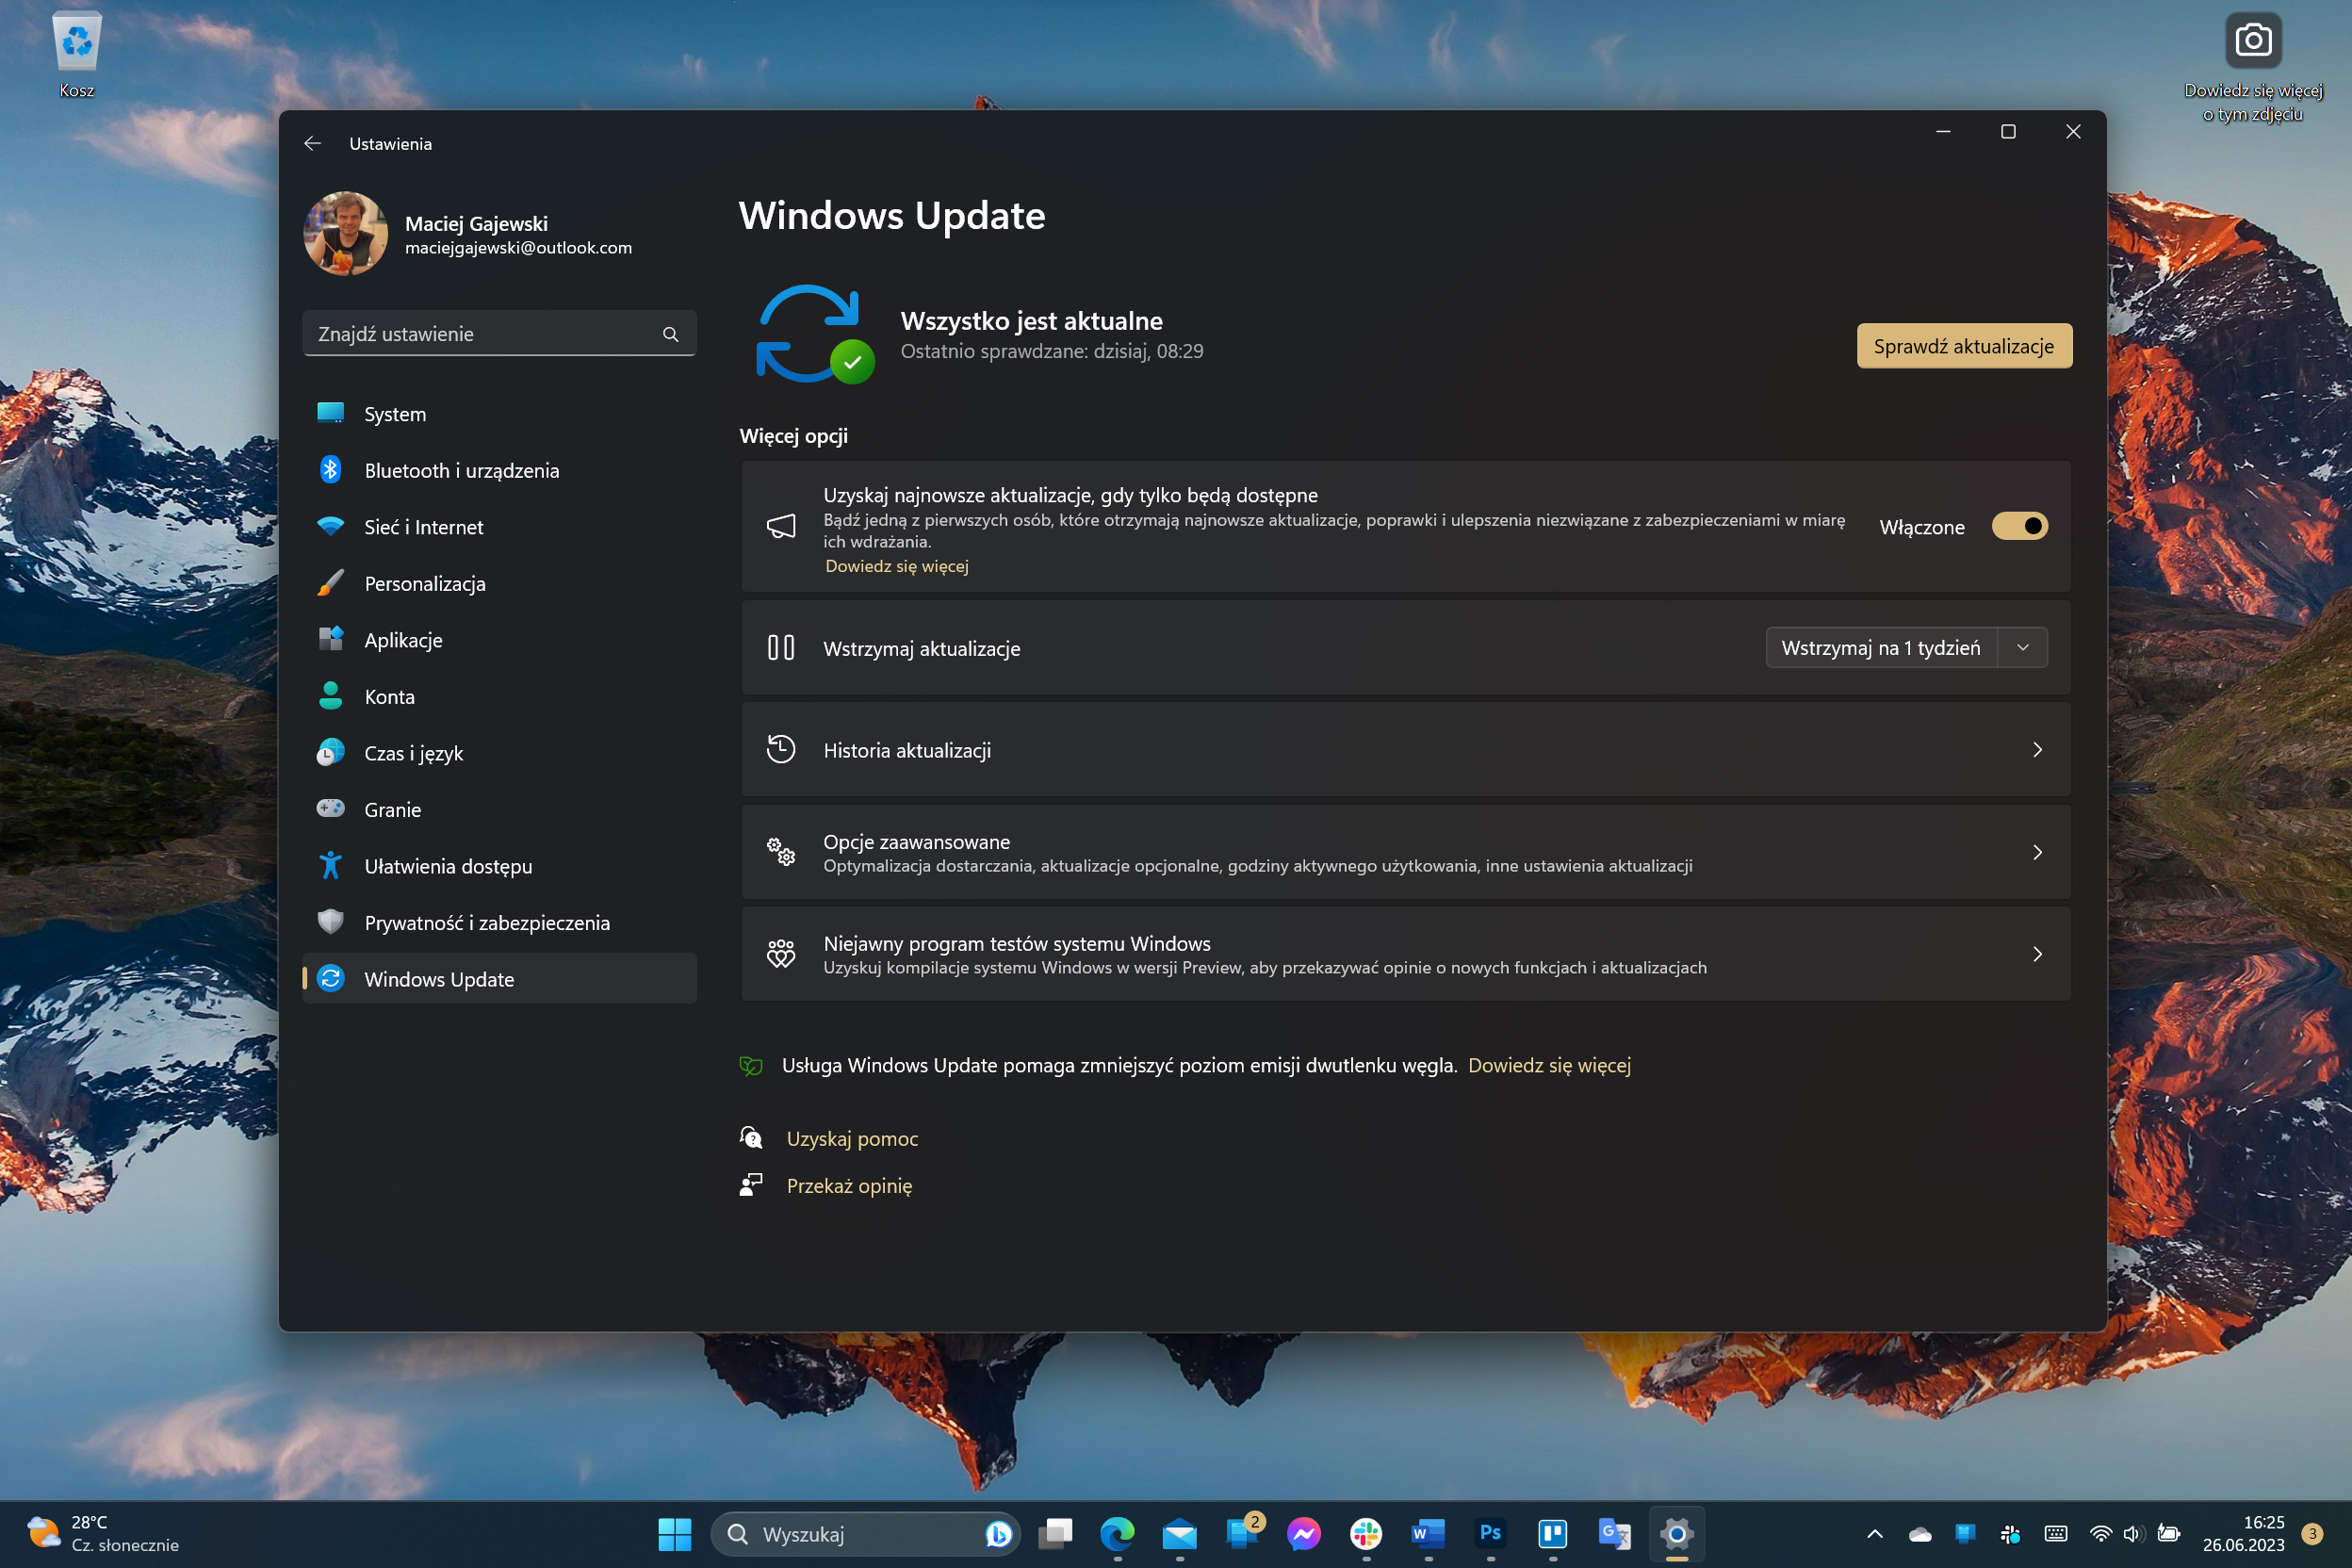Open Dowiedz się więcej carbon emissions link
The height and width of the screenshot is (1568, 2352).
click(x=1549, y=1065)
